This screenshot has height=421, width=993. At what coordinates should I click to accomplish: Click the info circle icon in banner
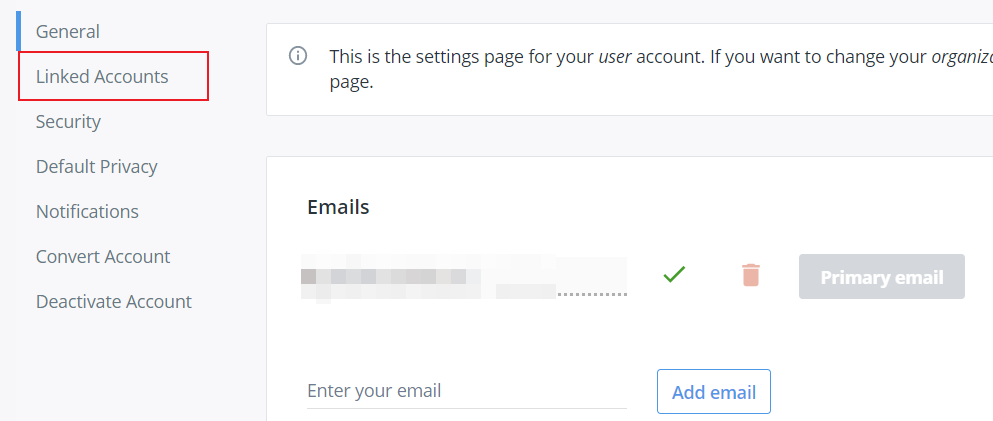[298, 56]
